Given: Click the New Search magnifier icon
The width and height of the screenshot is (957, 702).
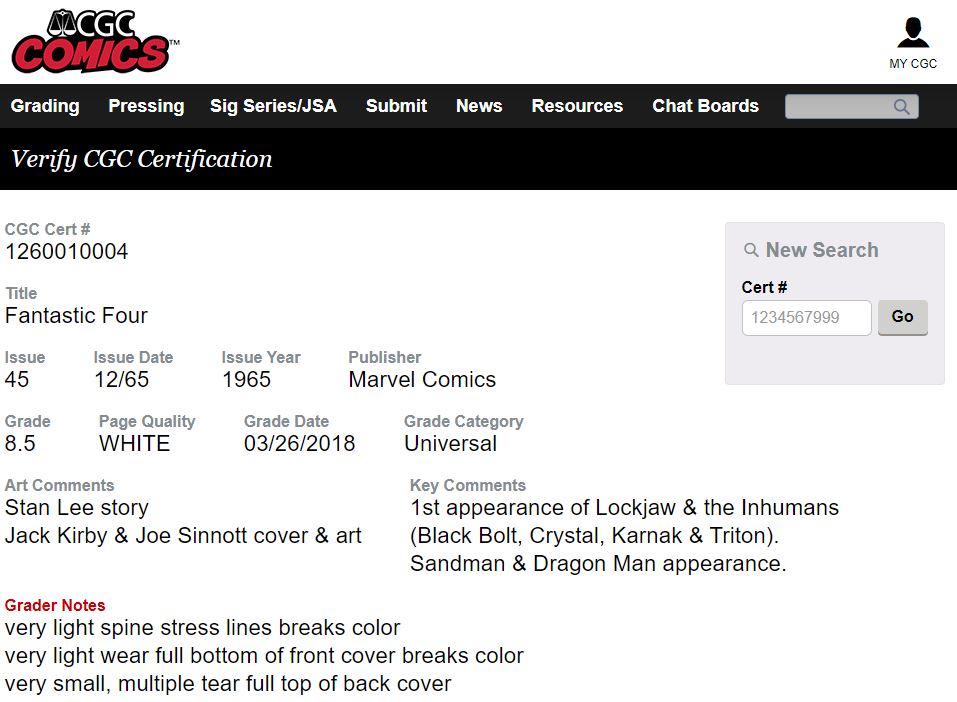Looking at the screenshot, I should [751, 250].
